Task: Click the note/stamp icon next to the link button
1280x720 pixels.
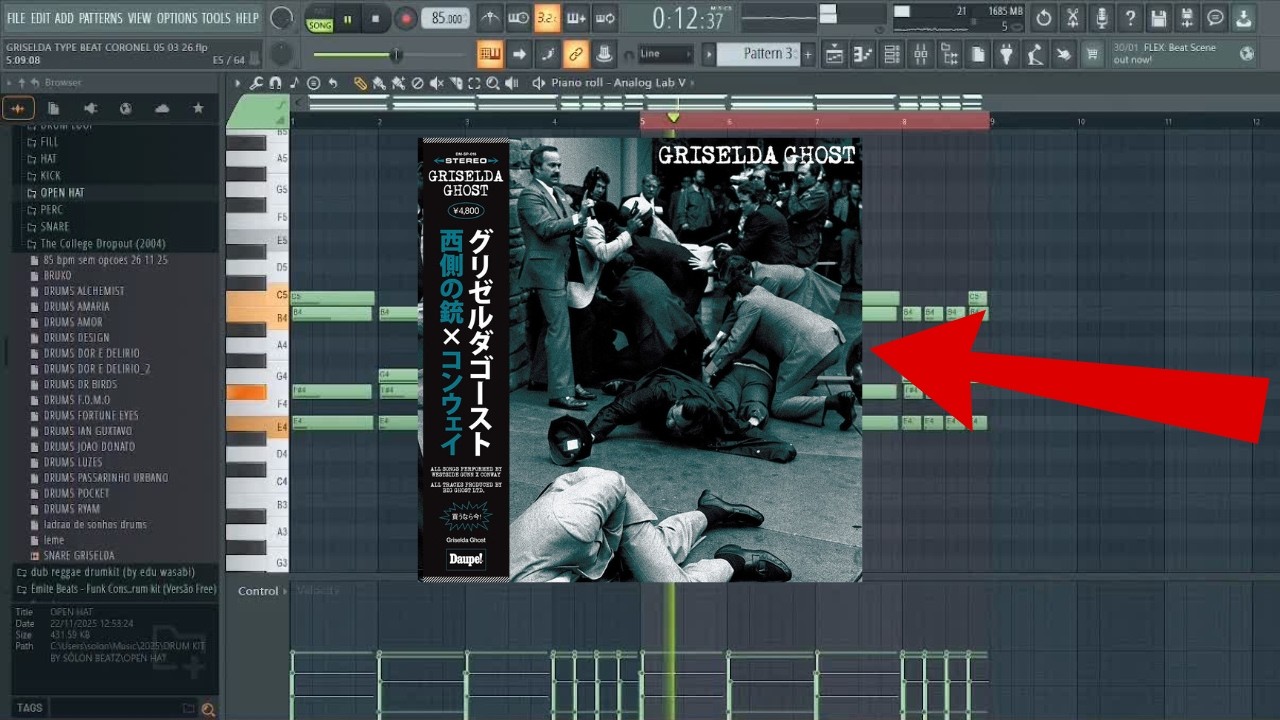Action: pyautogui.click(x=604, y=54)
